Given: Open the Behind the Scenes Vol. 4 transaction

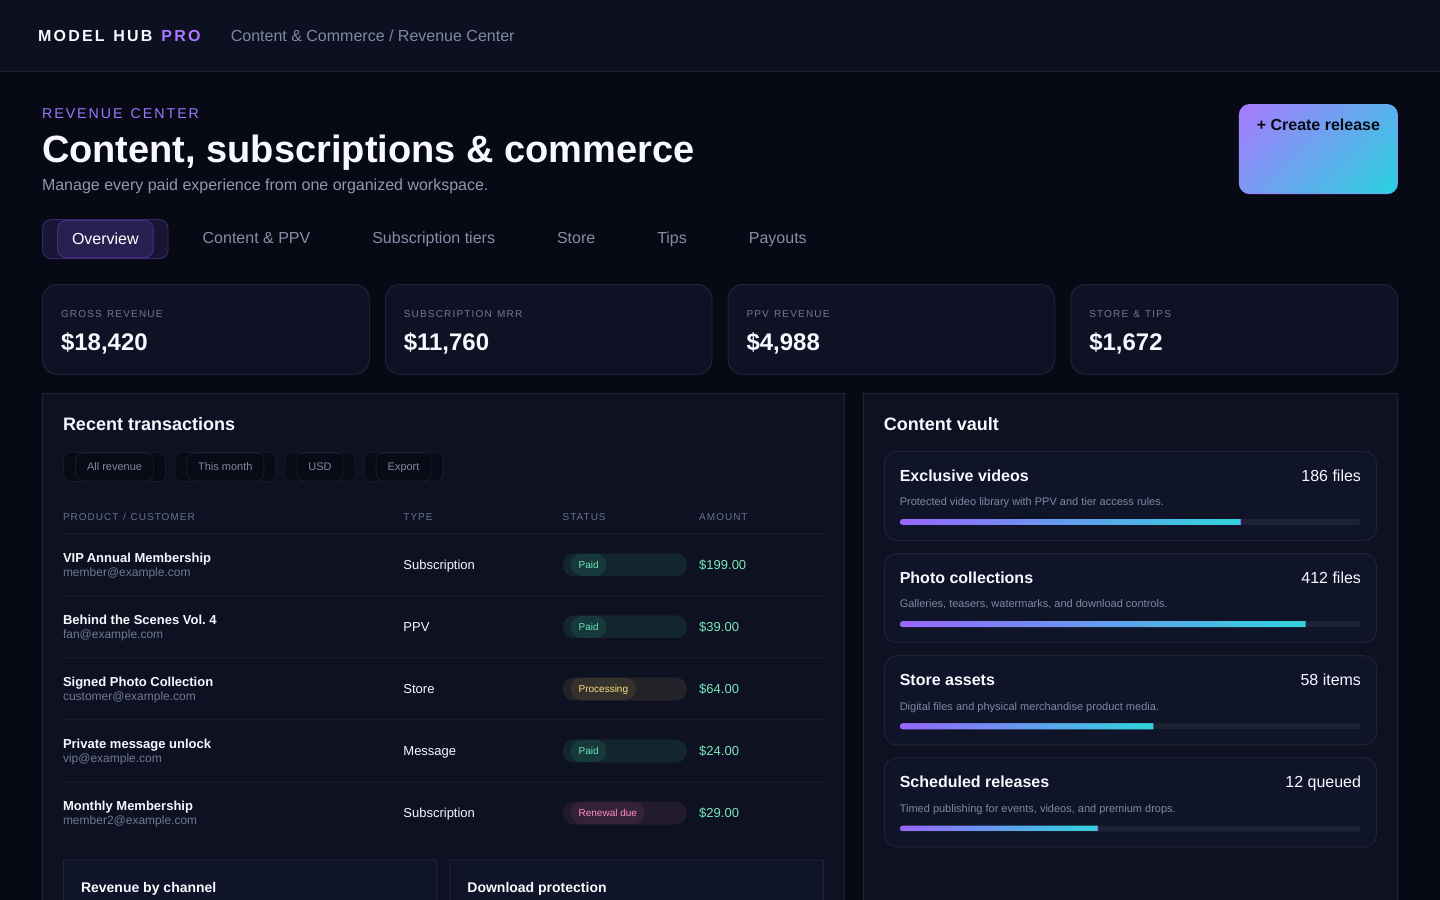Looking at the screenshot, I should tap(443, 627).
